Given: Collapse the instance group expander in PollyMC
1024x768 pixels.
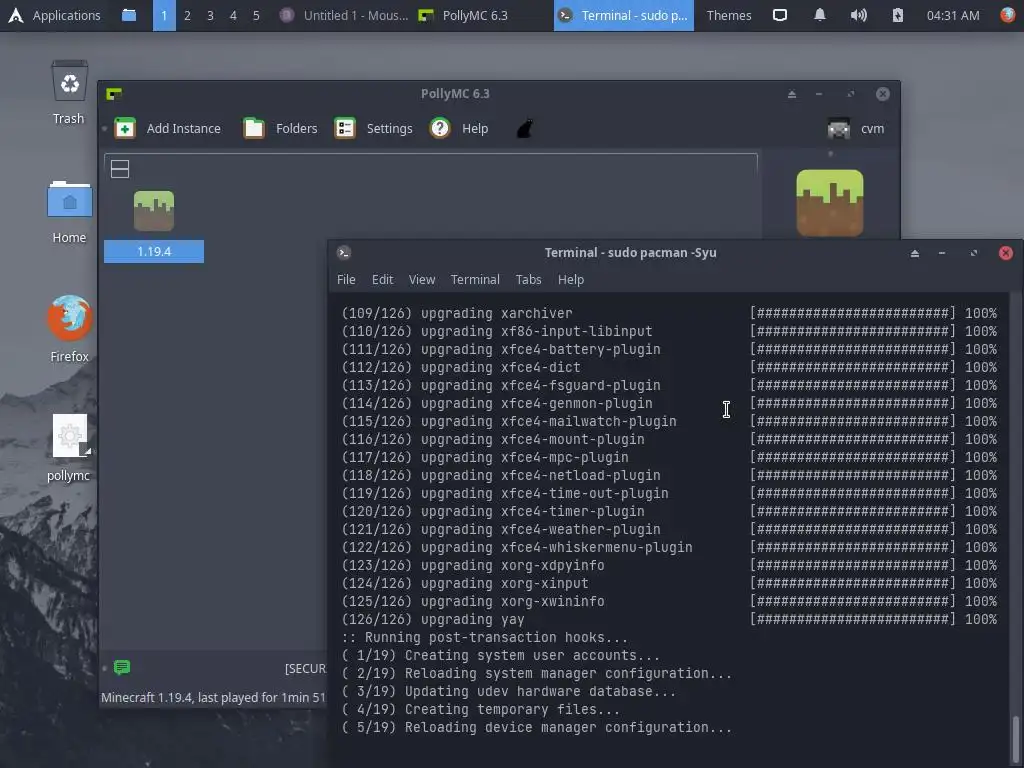Looking at the screenshot, I should (120, 169).
